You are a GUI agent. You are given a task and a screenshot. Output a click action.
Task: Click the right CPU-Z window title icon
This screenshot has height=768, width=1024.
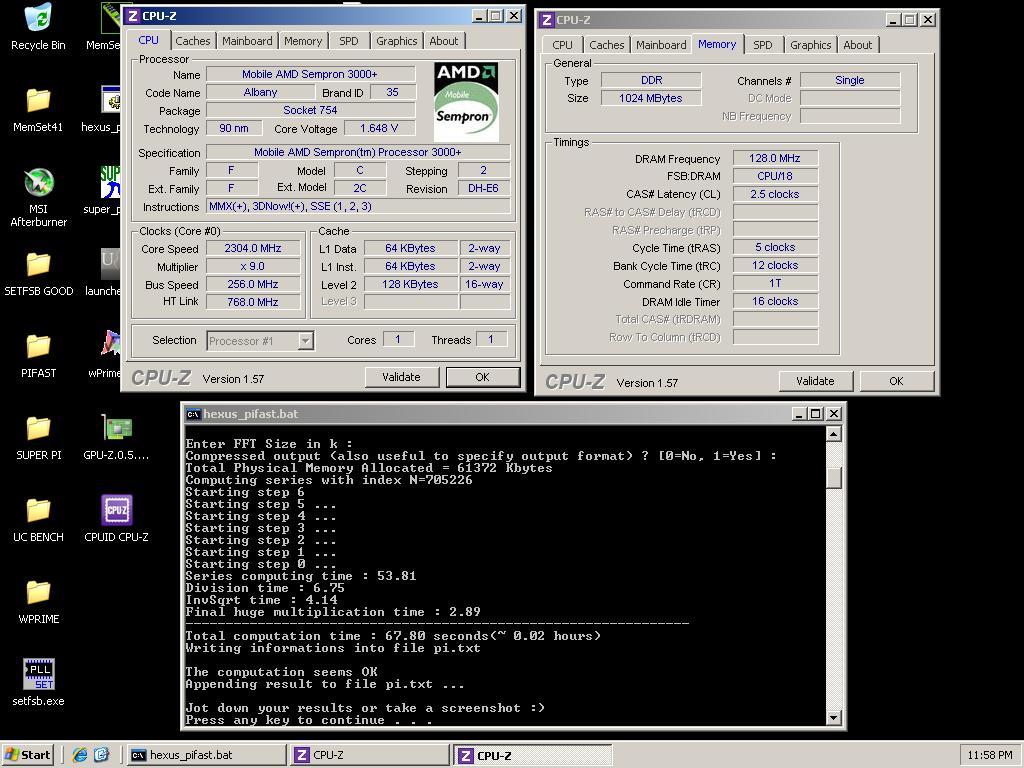[547, 20]
